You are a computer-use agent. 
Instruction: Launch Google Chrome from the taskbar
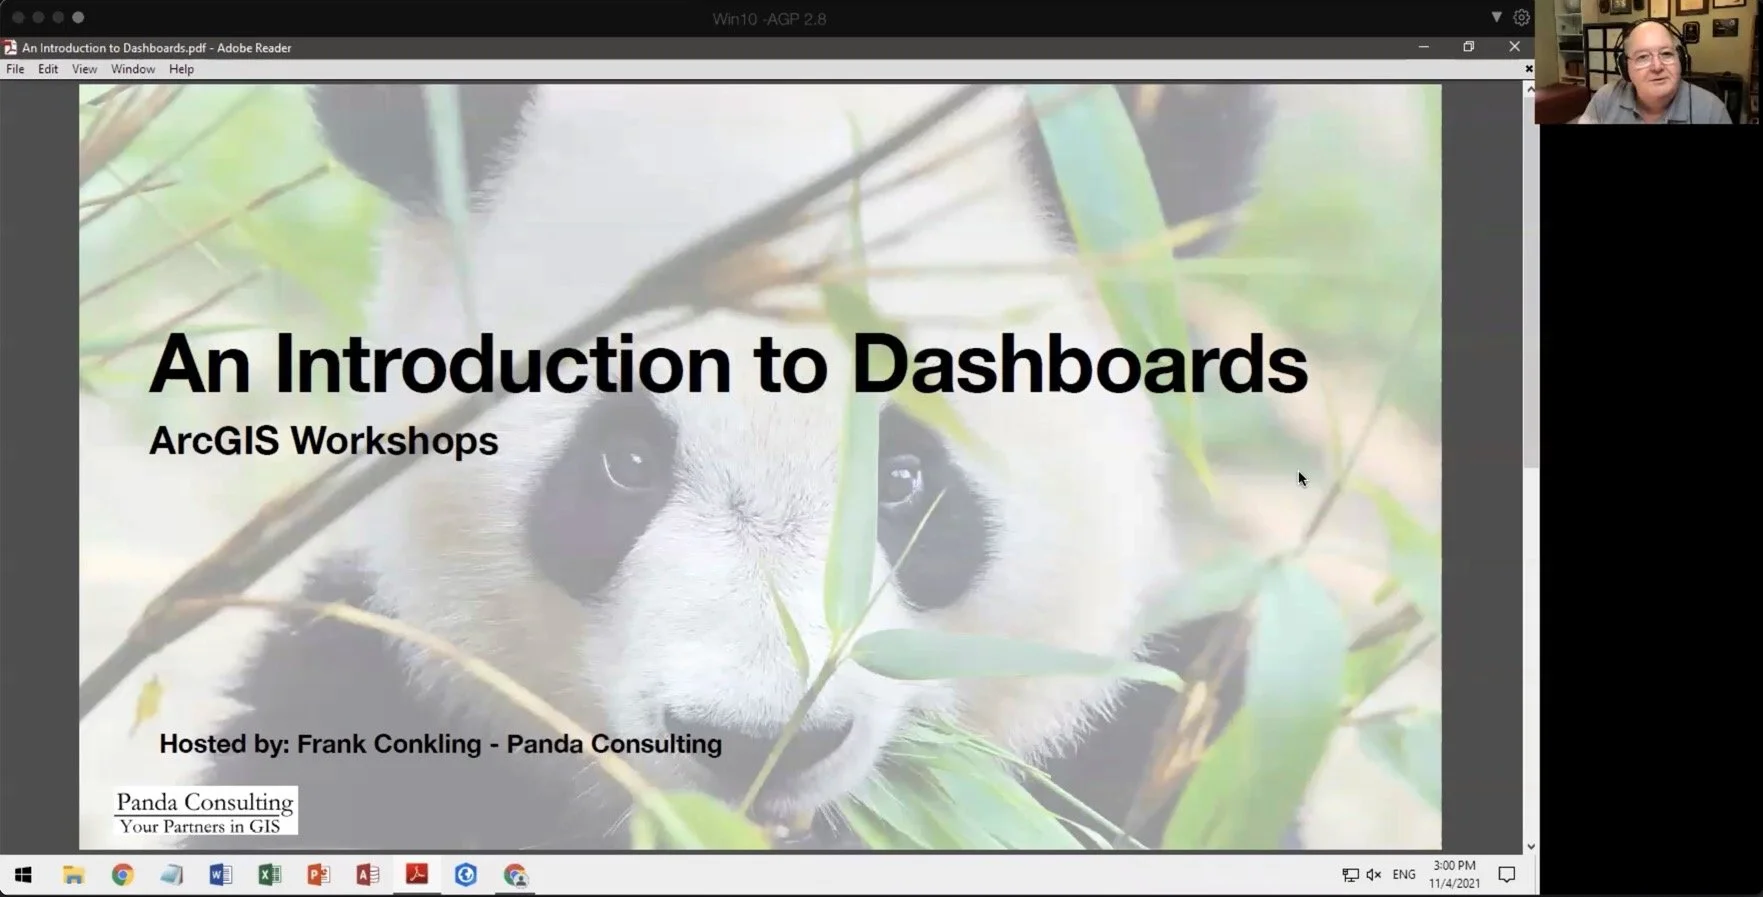click(x=122, y=875)
